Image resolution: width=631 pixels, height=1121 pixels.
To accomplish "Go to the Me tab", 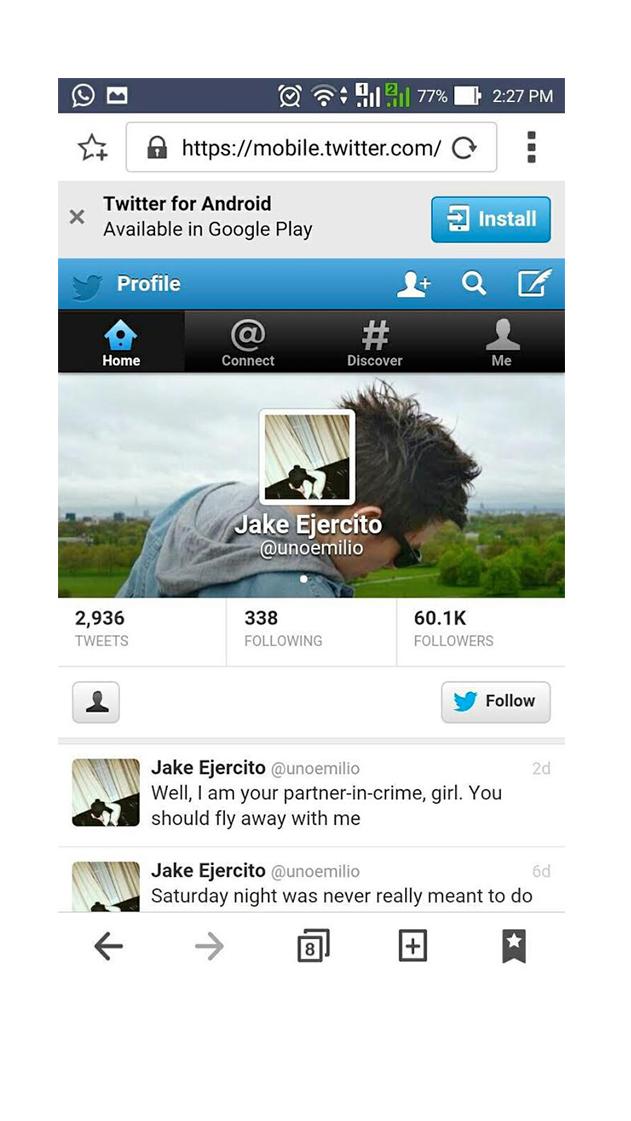I will tap(502, 342).
